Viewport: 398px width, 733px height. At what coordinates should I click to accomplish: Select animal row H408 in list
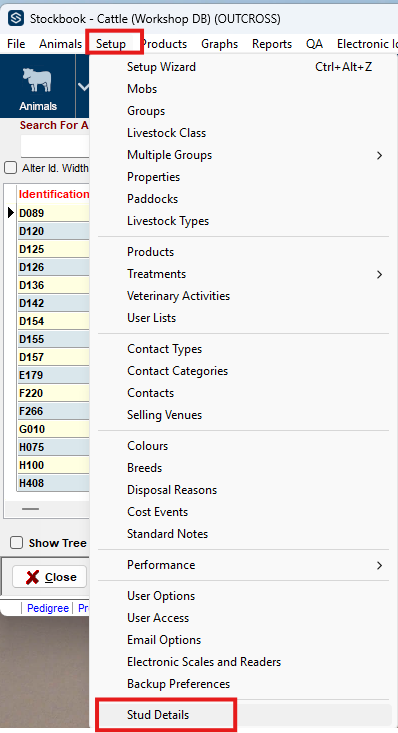coord(53,483)
